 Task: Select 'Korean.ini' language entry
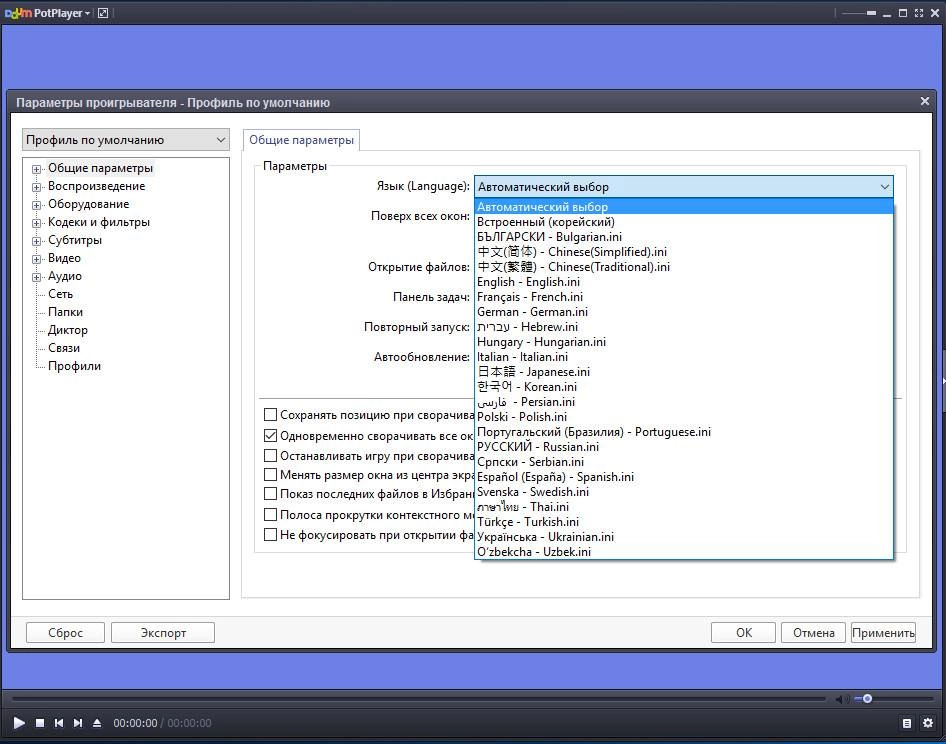pos(684,387)
